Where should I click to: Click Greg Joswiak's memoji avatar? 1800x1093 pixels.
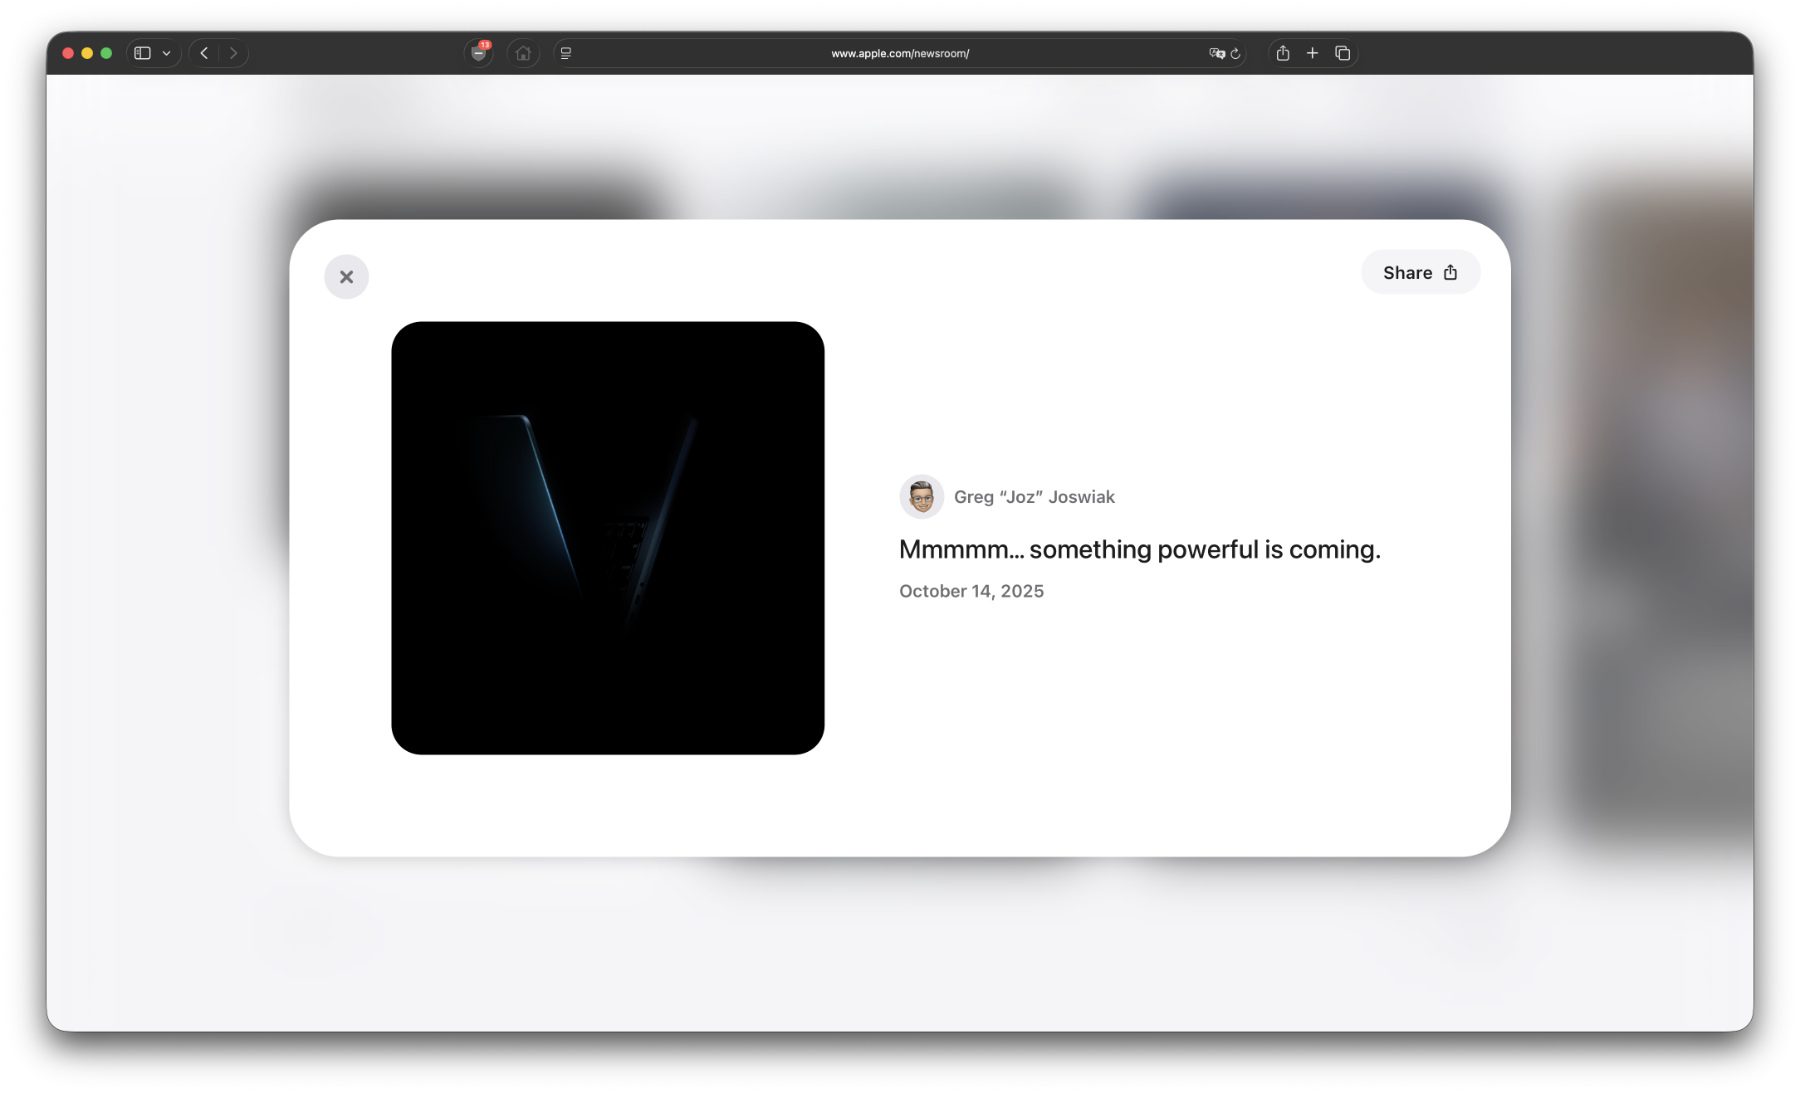(x=921, y=496)
